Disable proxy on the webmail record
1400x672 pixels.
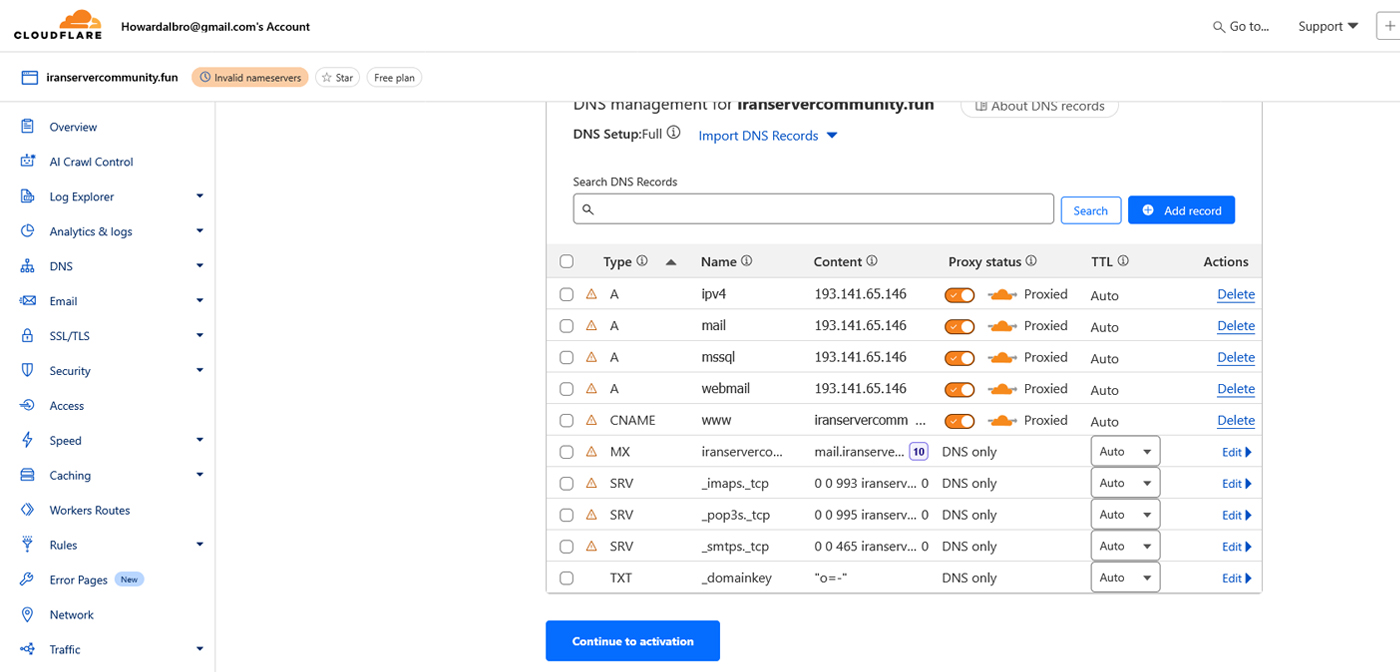960,389
